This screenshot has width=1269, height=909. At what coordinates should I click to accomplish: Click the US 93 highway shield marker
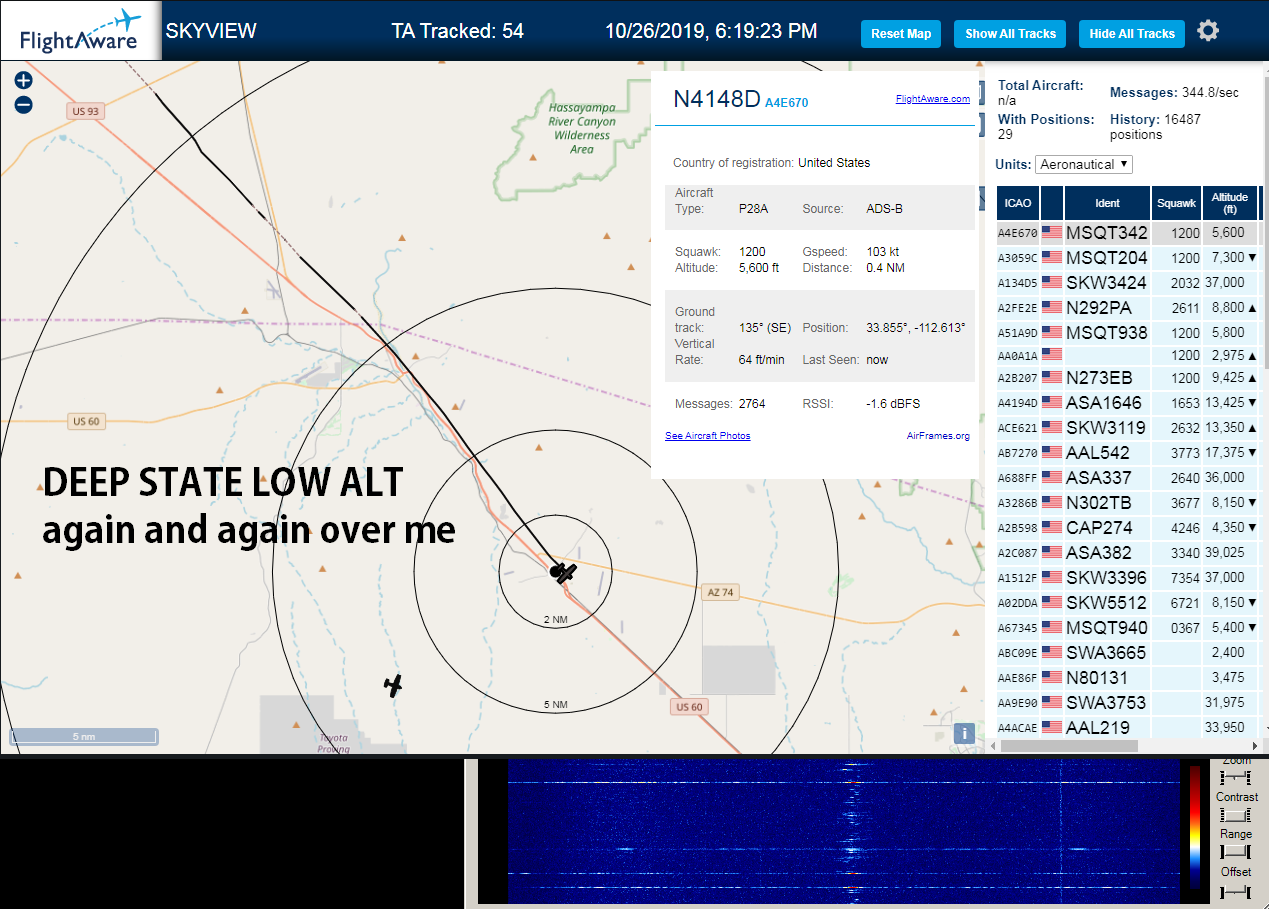click(86, 111)
